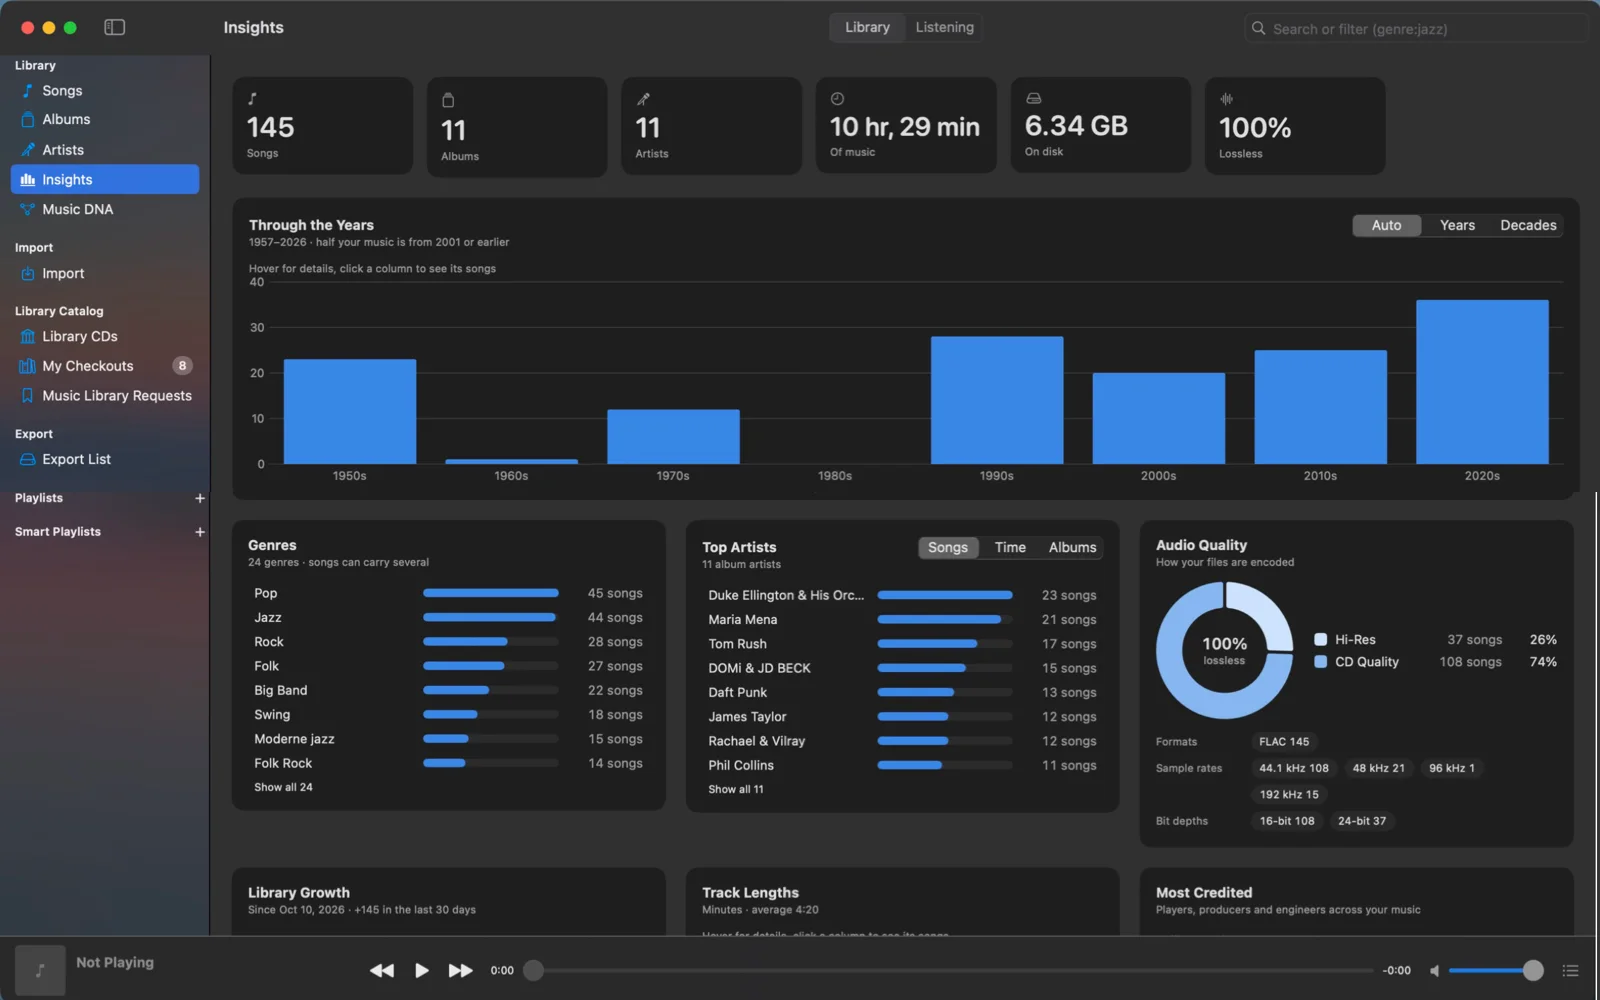Click the 2010s chart column
This screenshot has height=1000, width=1600.
point(1321,407)
